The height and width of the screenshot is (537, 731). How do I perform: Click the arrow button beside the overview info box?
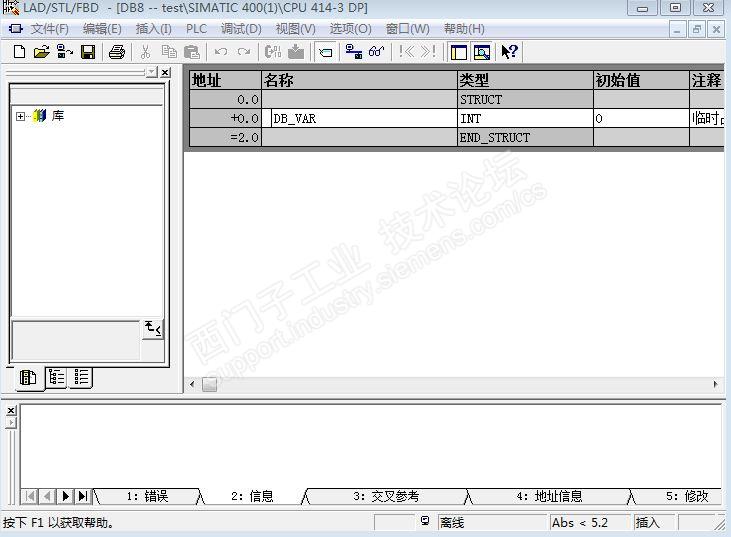(152, 329)
